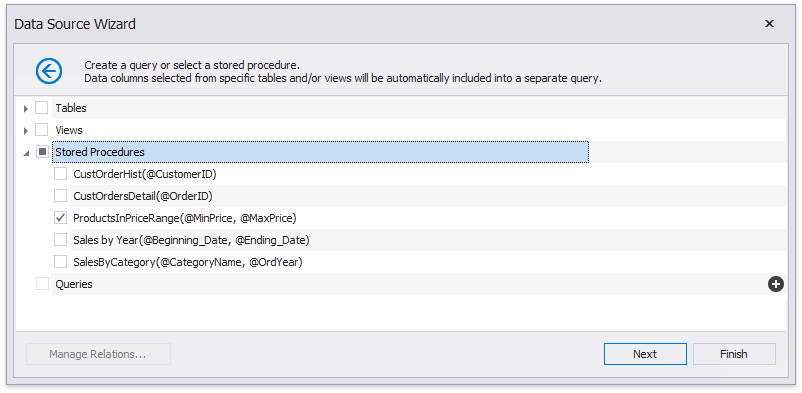
Task: Select the Sales by Year procedure label
Action: 191,240
